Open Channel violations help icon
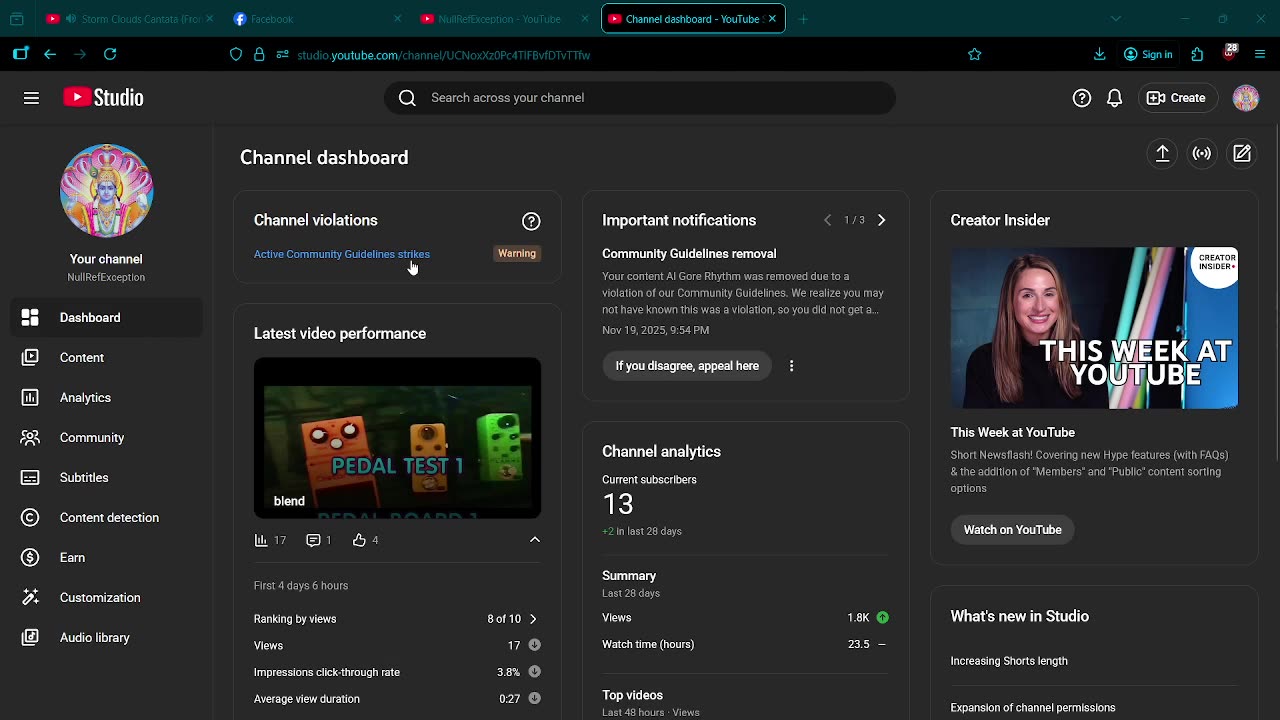Screen dimensions: 1280x720 531,221
